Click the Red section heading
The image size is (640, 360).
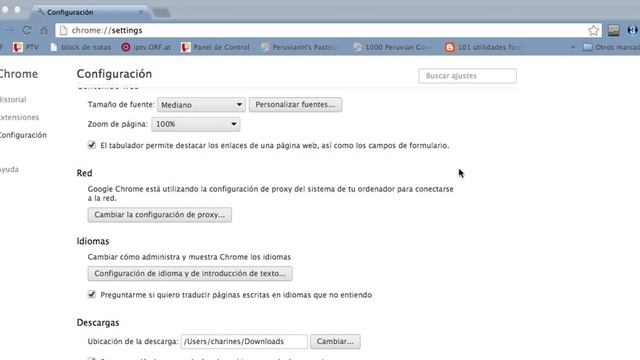[84, 173]
